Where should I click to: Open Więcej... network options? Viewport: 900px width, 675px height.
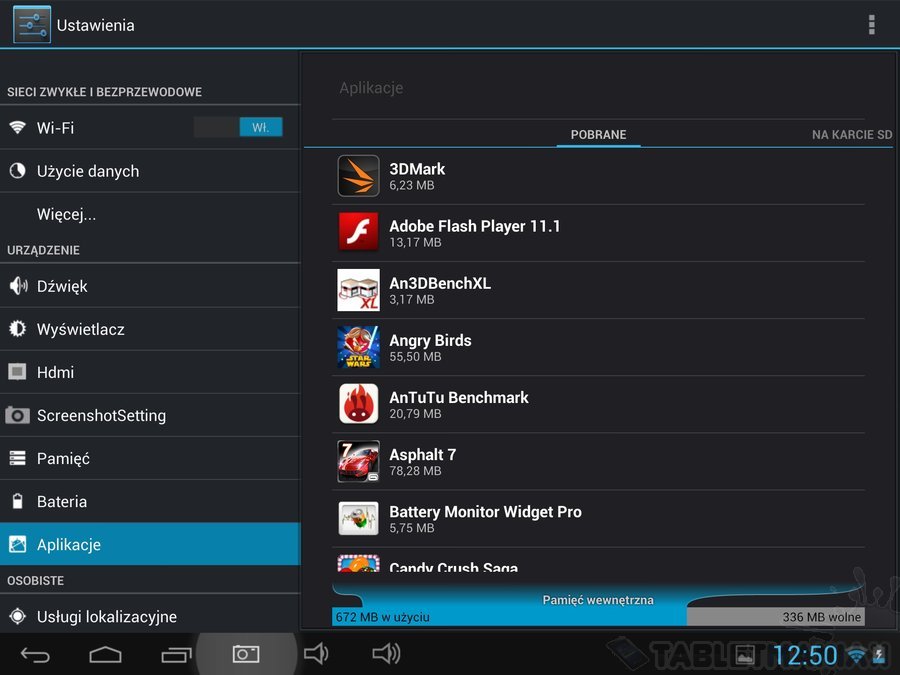point(150,214)
